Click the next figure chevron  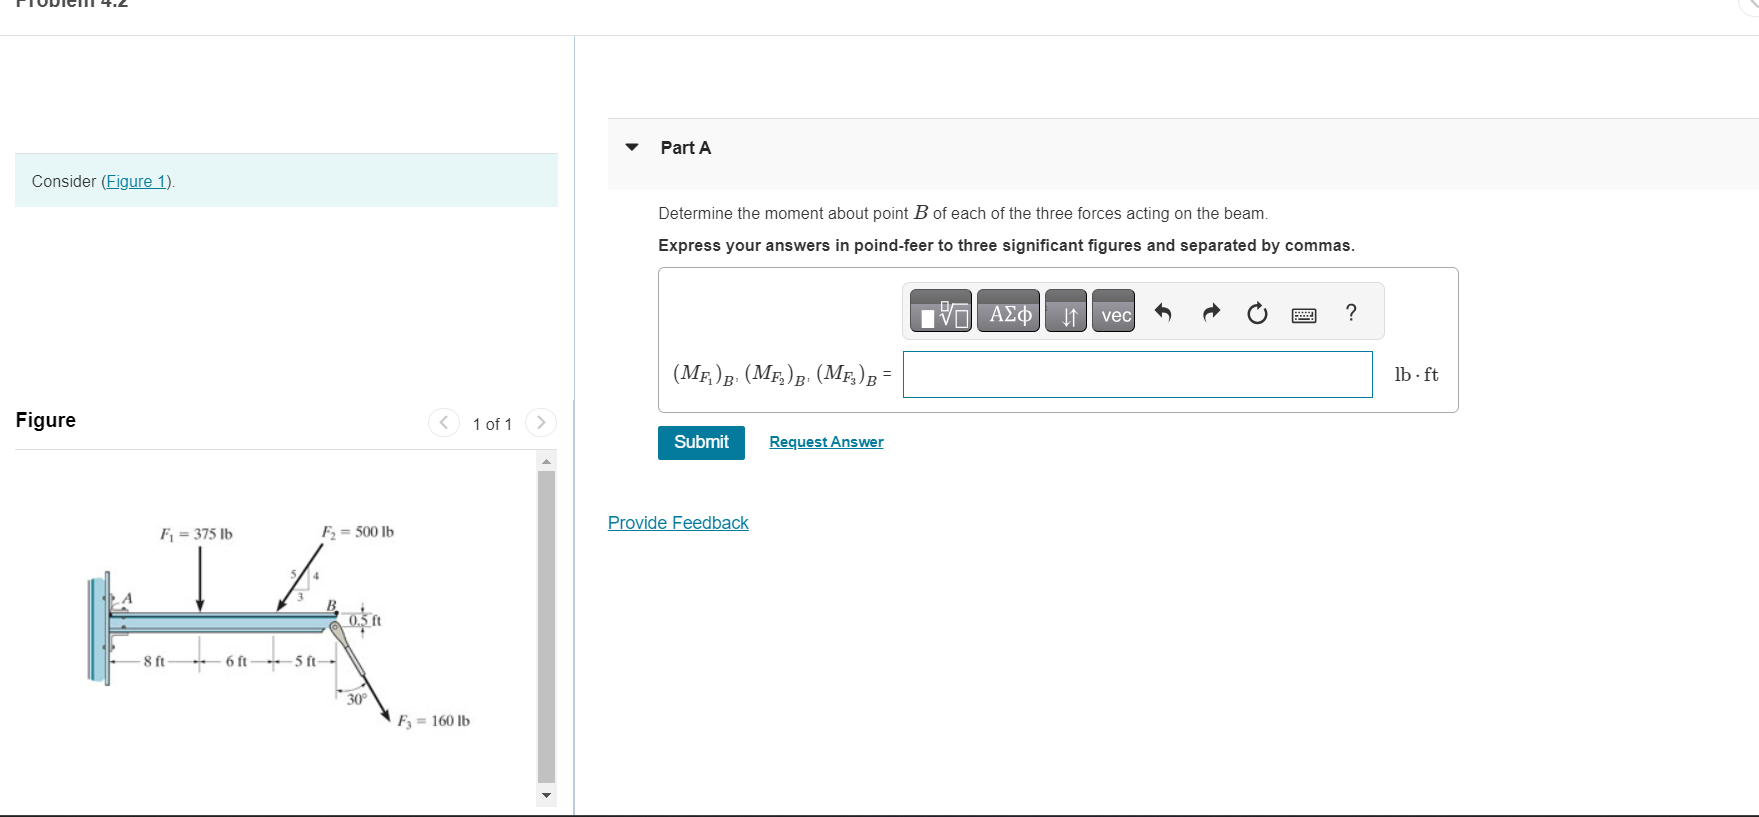[540, 422]
